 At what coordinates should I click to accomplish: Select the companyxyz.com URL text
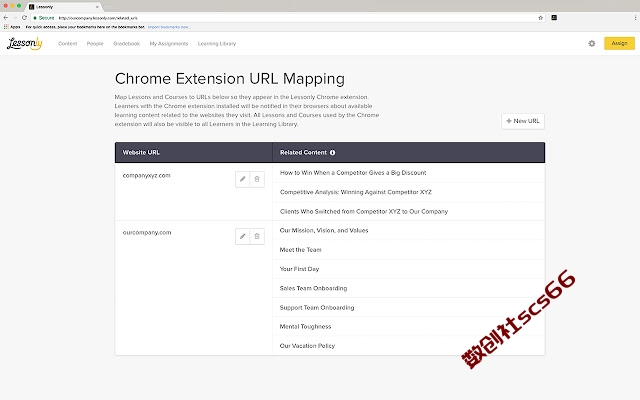[147, 176]
